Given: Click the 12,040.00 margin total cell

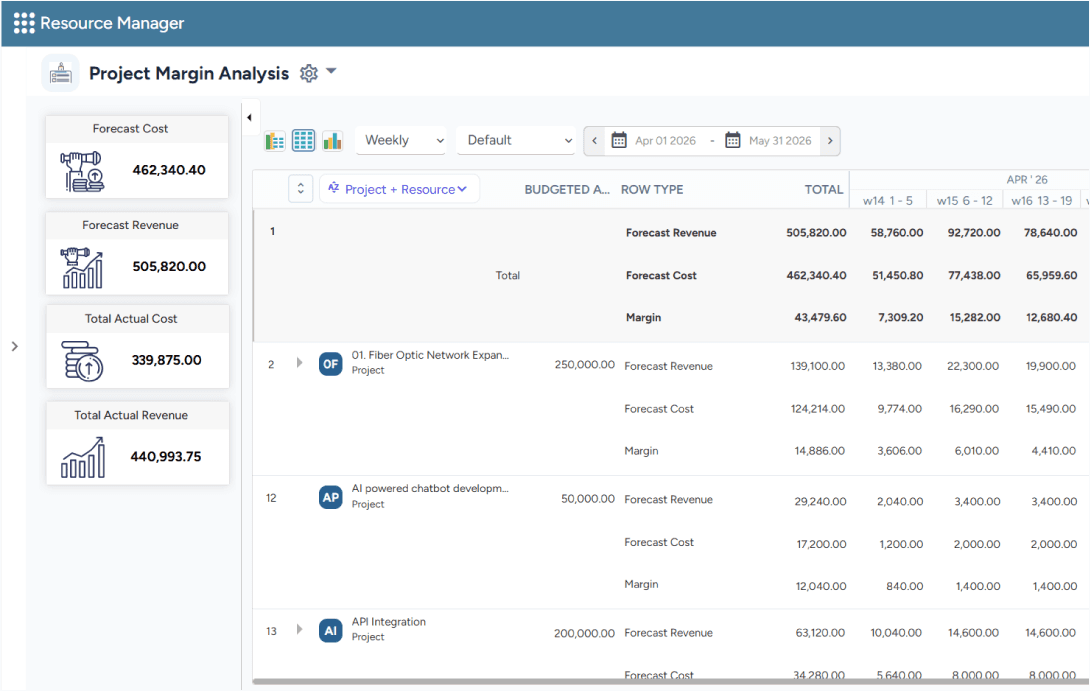Looking at the screenshot, I should point(821,586).
